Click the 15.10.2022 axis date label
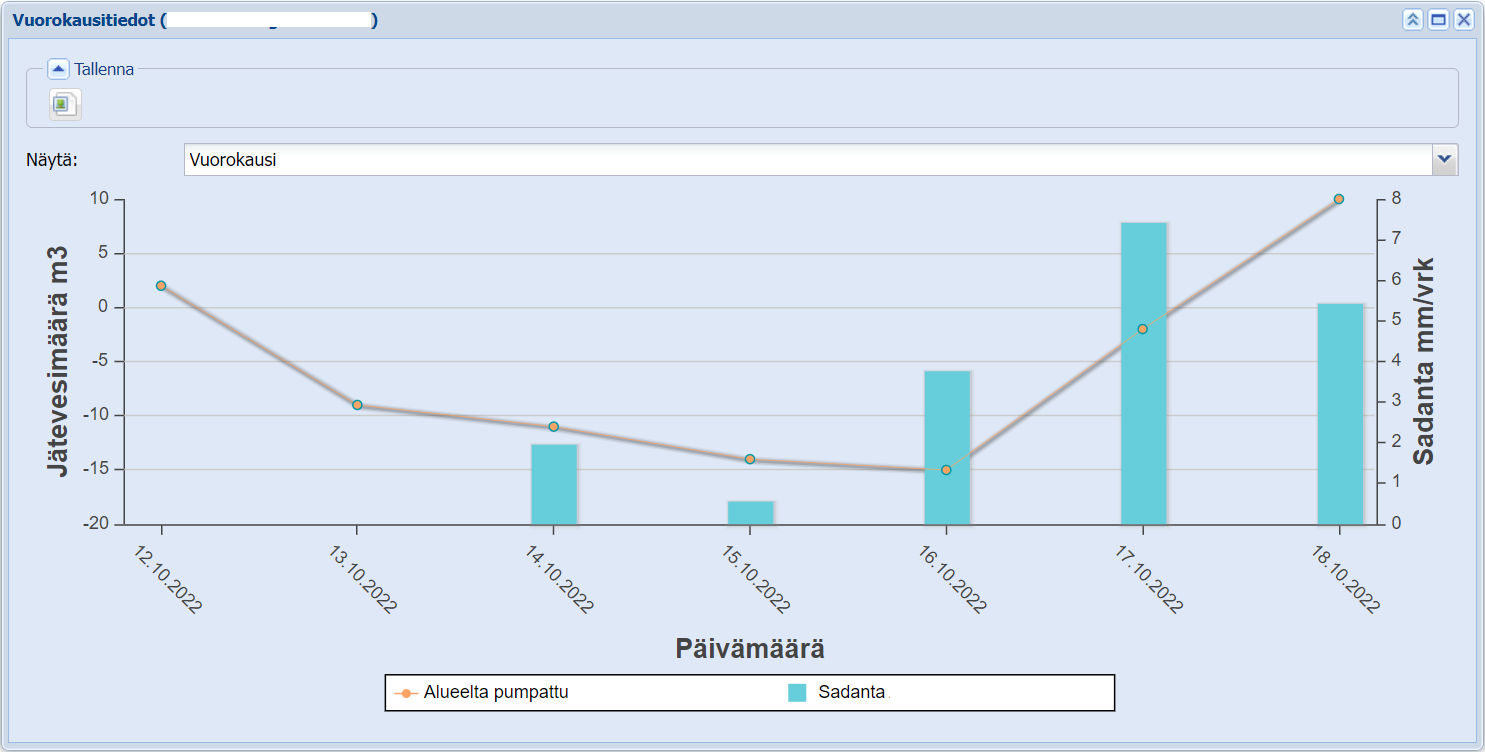The height and width of the screenshot is (752, 1485). pos(758,577)
